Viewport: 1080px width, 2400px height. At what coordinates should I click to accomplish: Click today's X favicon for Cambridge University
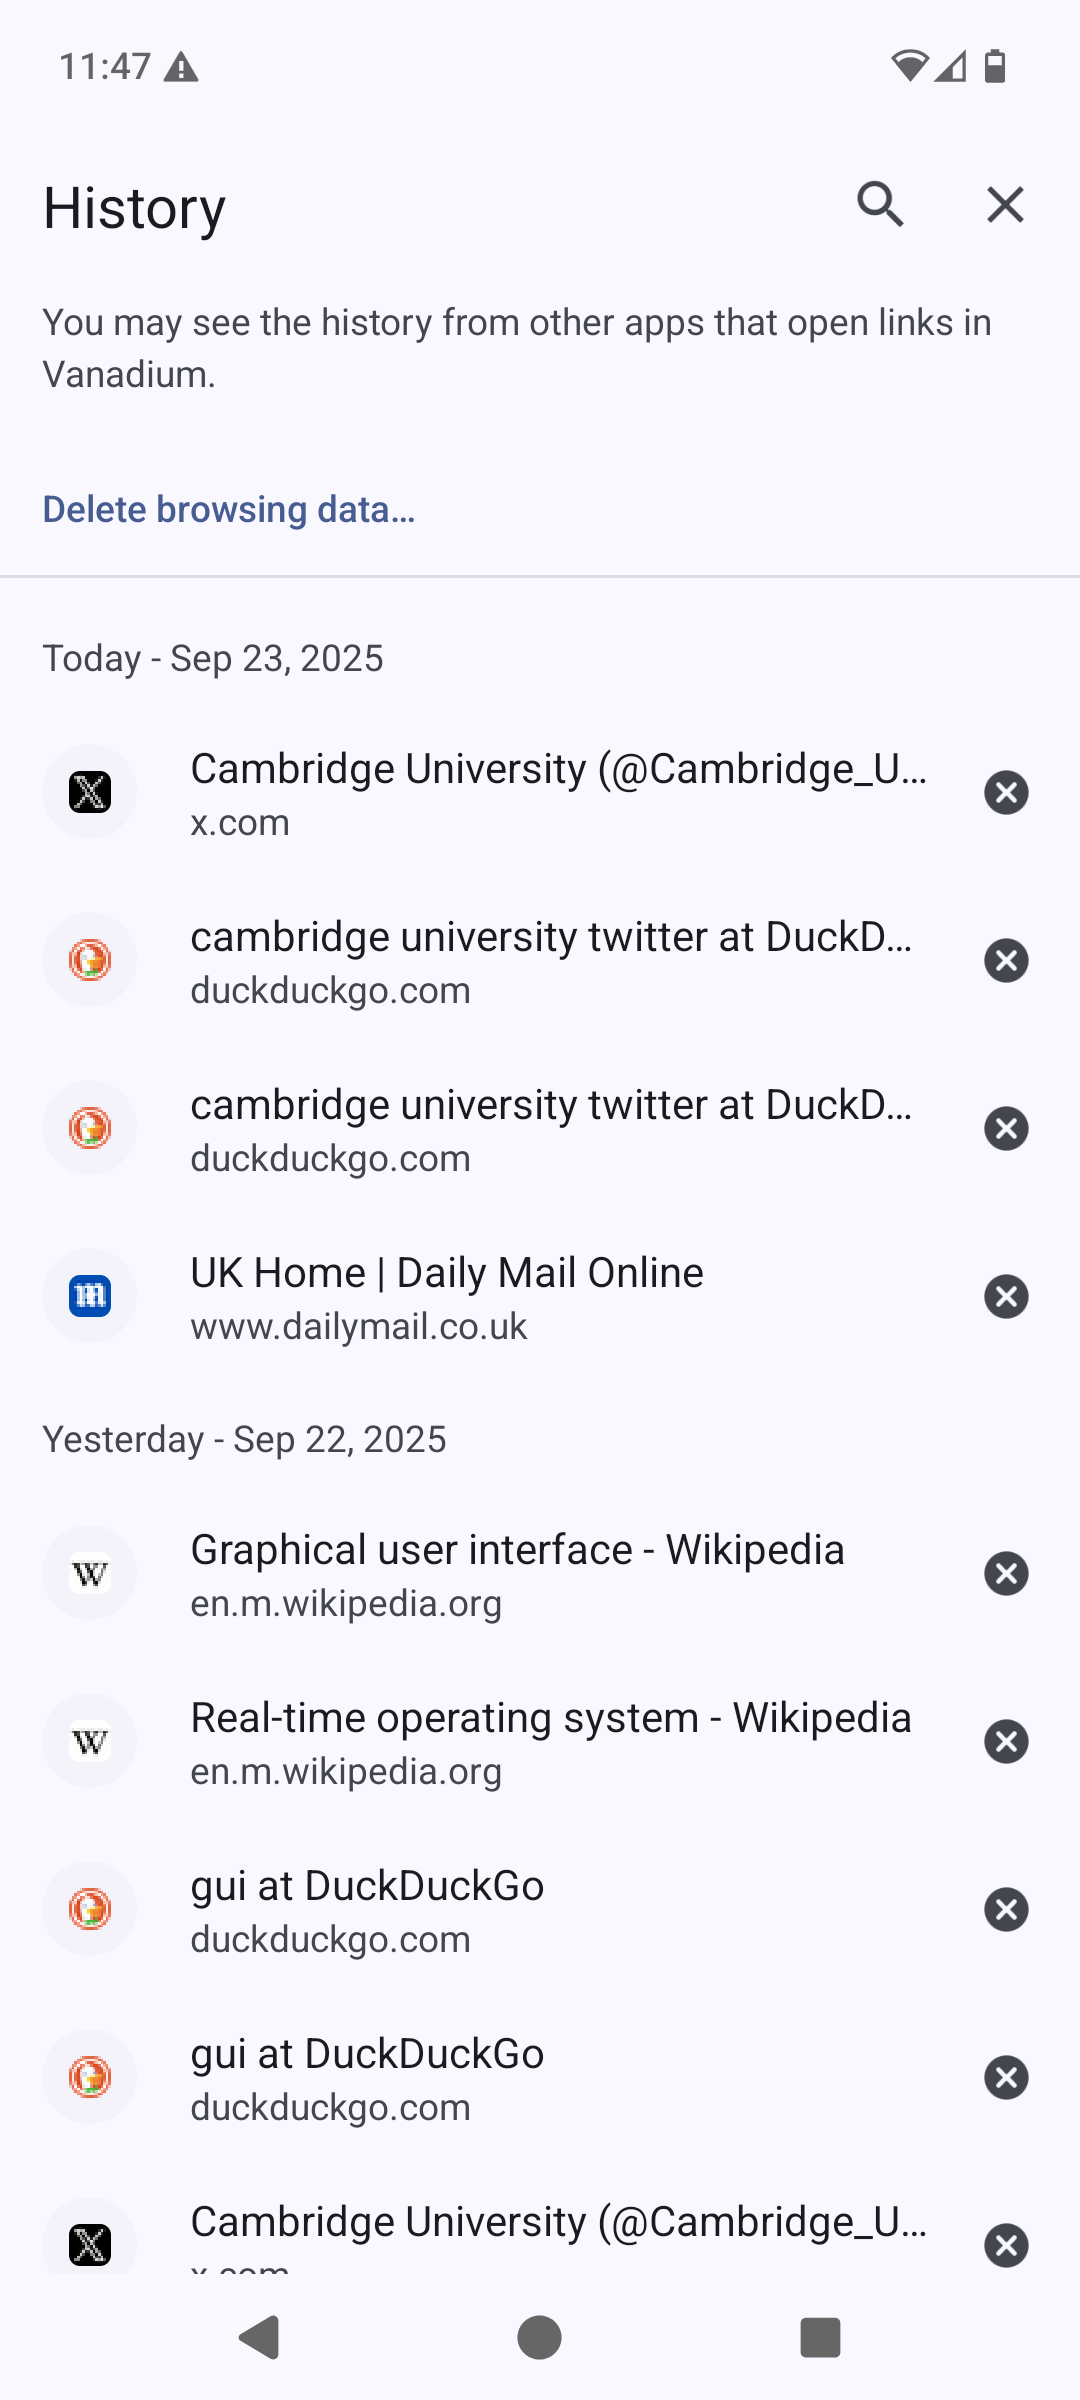pyautogui.click(x=90, y=793)
